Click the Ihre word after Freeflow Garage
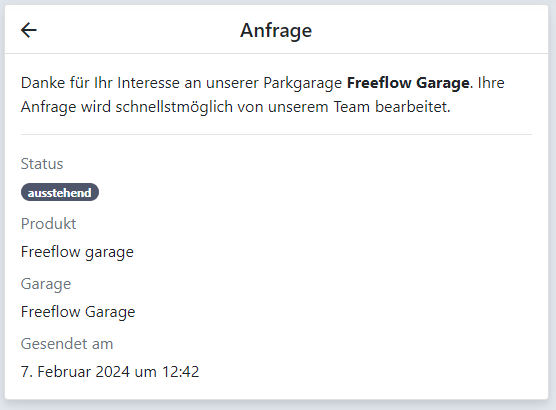The height and width of the screenshot is (410, 556). click(x=491, y=83)
